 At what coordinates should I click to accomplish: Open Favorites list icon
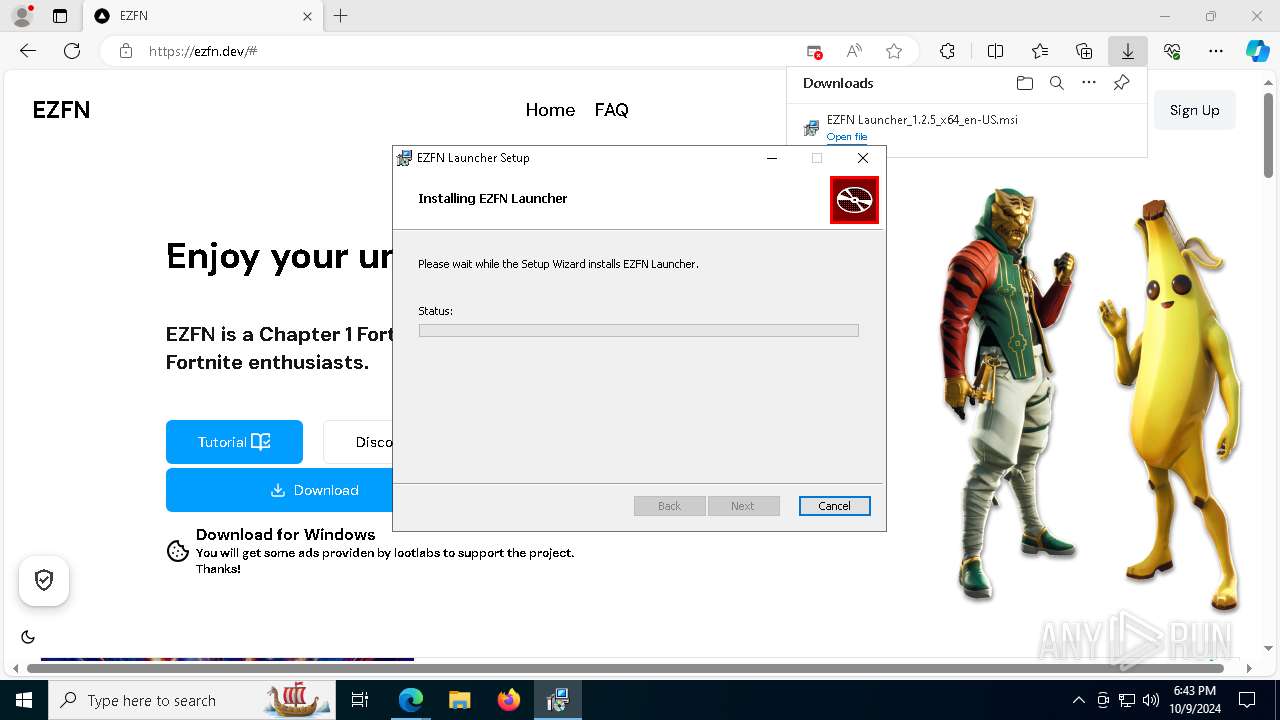pos(1040,51)
